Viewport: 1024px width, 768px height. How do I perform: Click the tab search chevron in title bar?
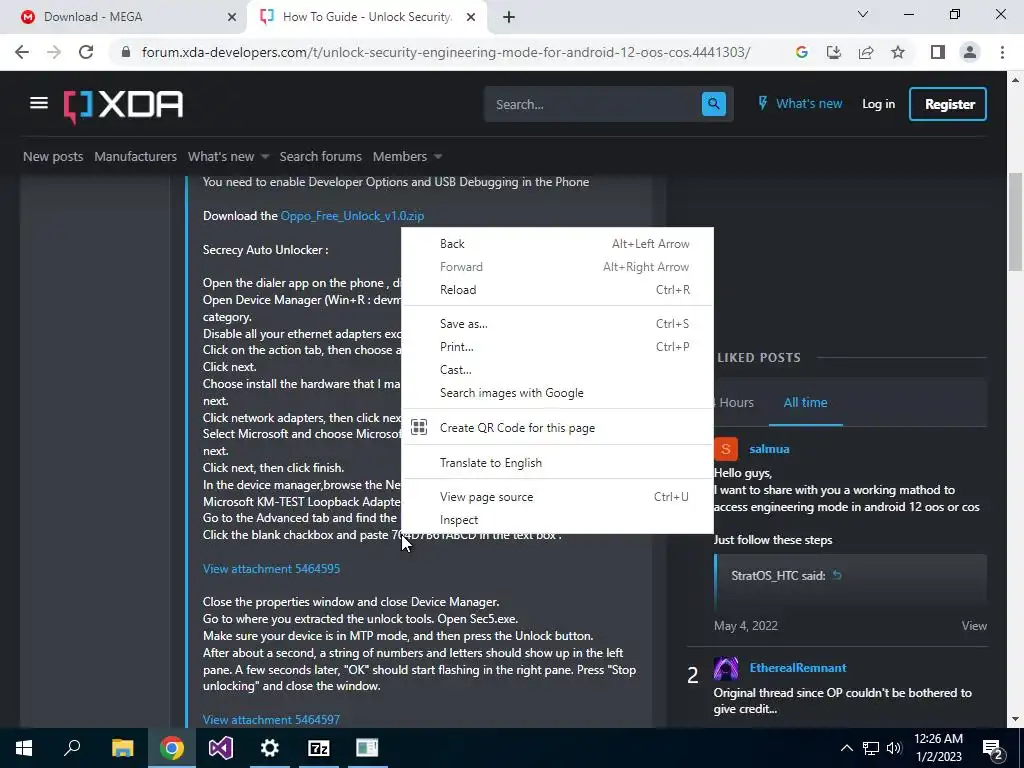click(x=863, y=14)
